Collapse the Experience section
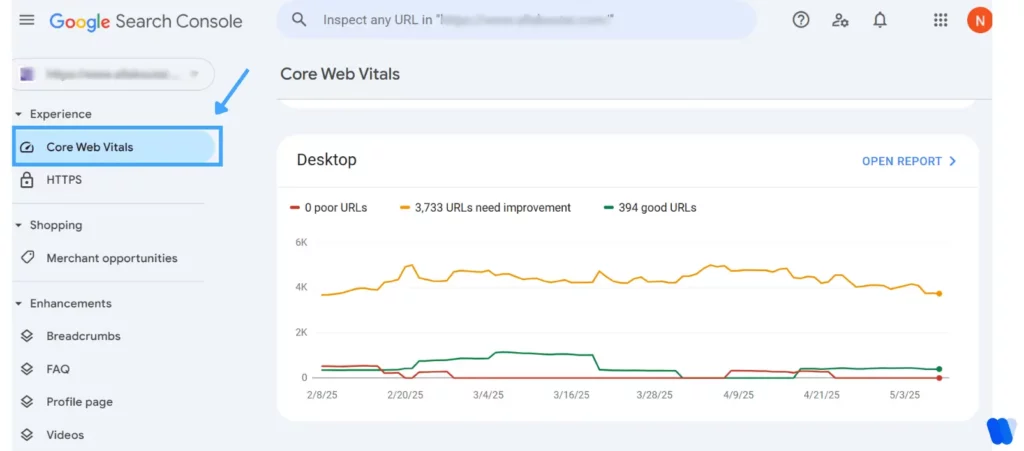 pos(18,114)
